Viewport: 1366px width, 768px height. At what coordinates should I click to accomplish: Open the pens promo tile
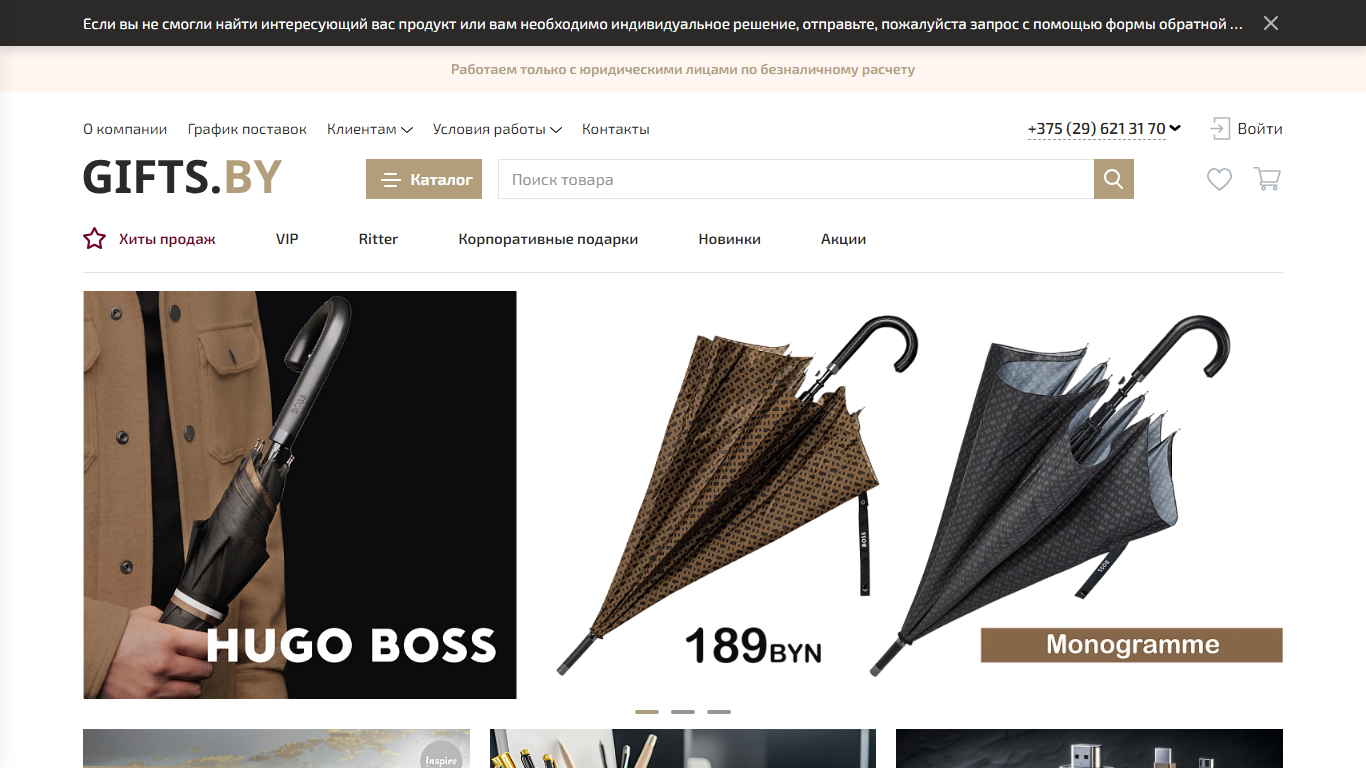[683, 749]
